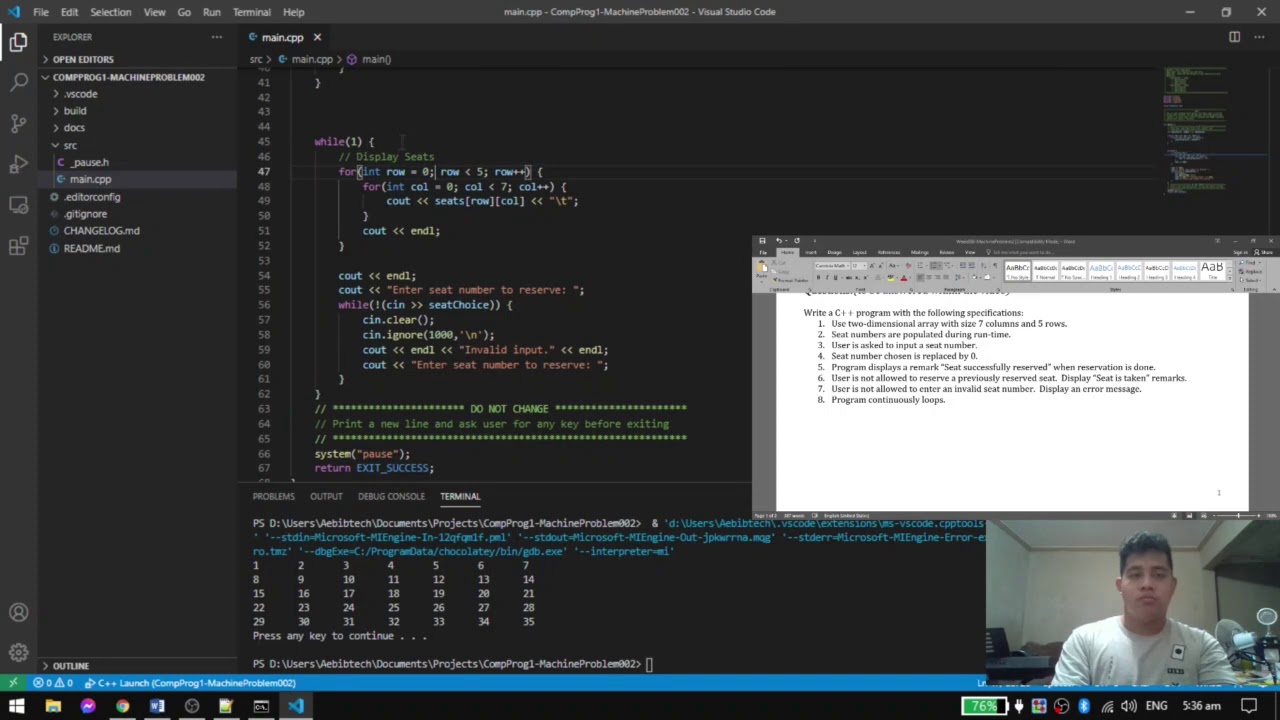
Task: Expand the build folder
Action: [75, 111]
